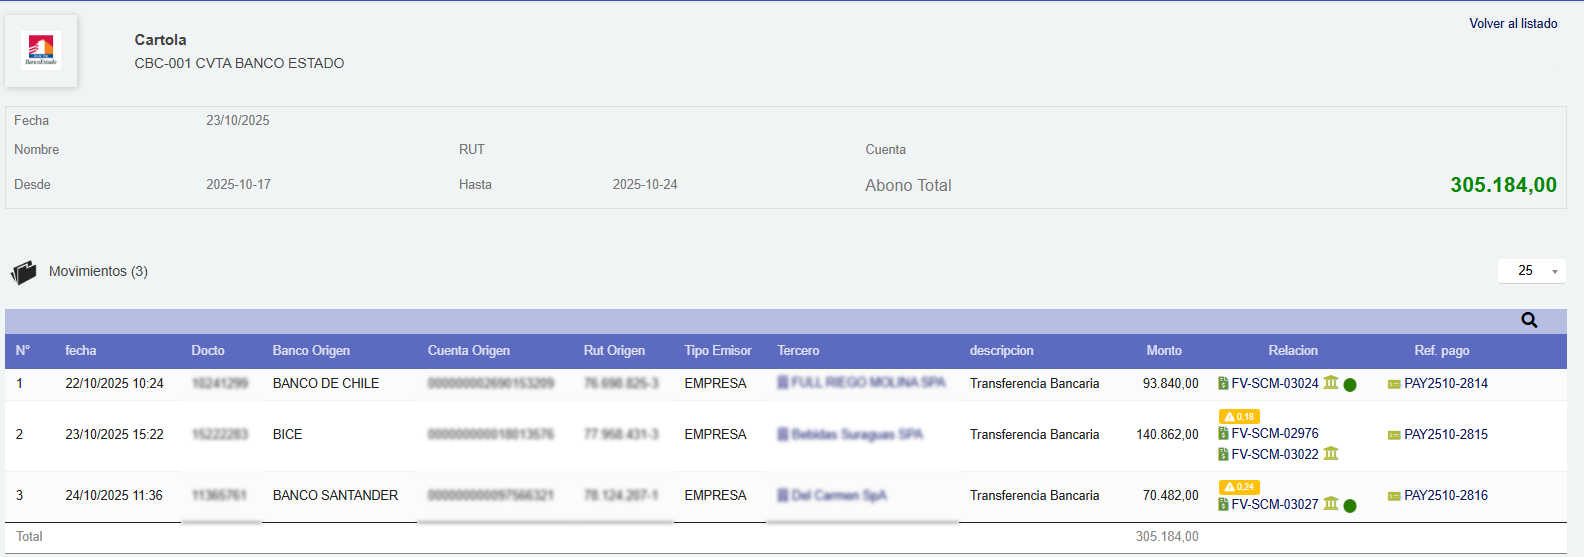The image size is (1584, 557).
Task: Click the Banco Origen column header
Action: (311, 351)
